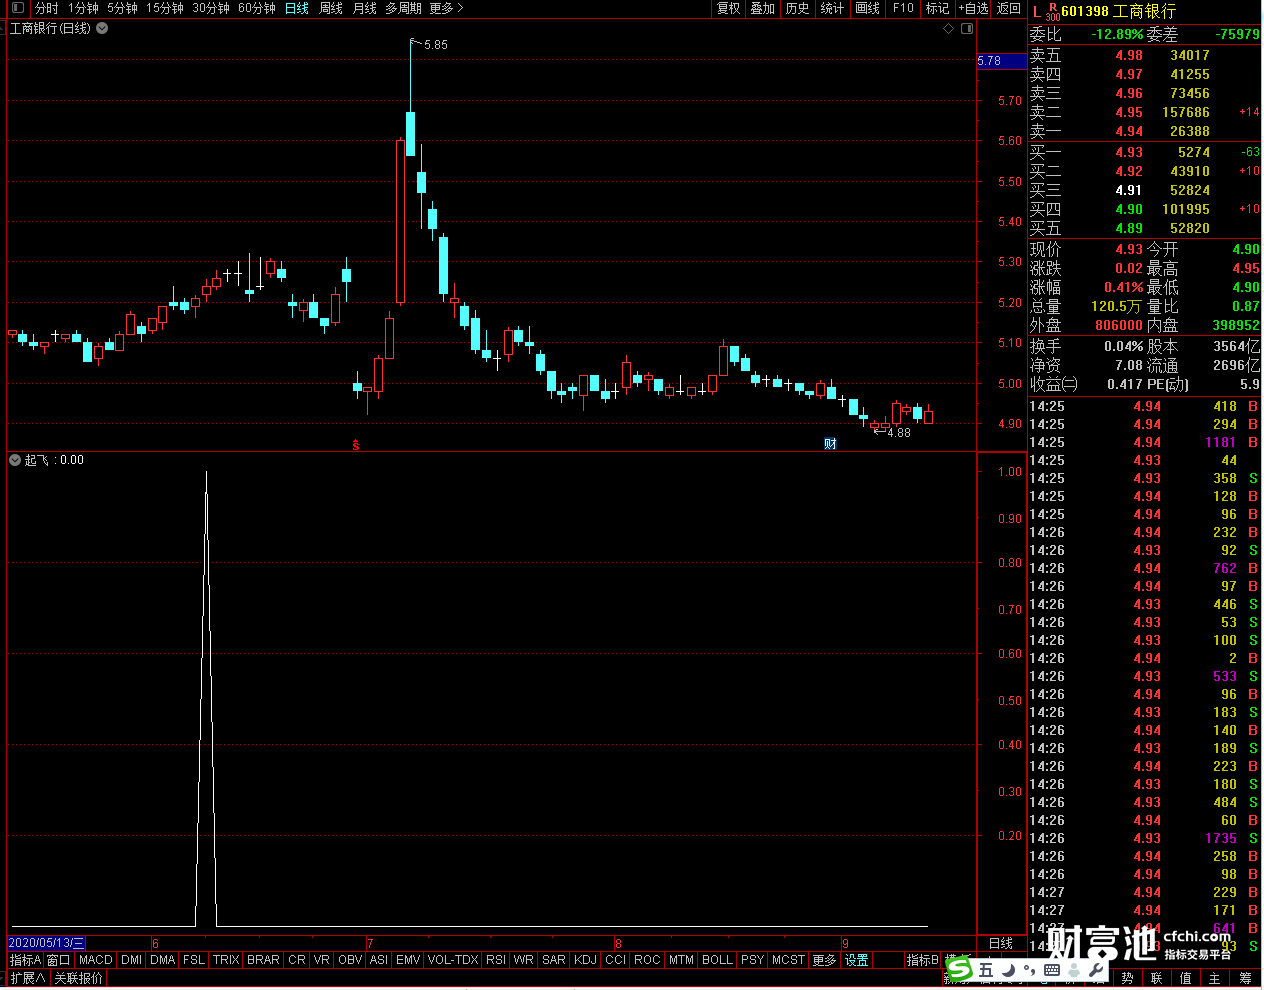The image size is (1264, 990).
Task: Apply the MACD indicator
Action: pyautogui.click(x=96, y=960)
